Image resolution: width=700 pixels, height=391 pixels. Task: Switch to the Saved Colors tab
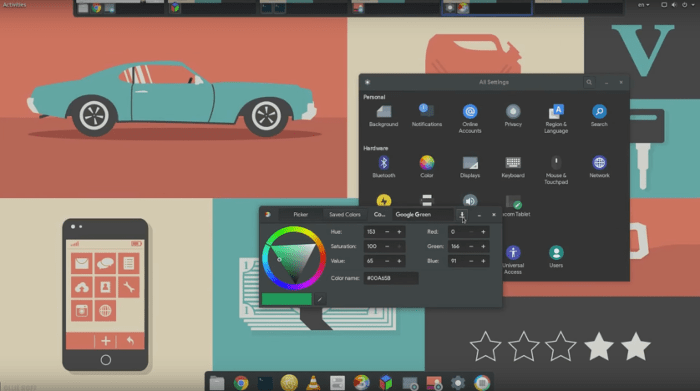point(345,215)
